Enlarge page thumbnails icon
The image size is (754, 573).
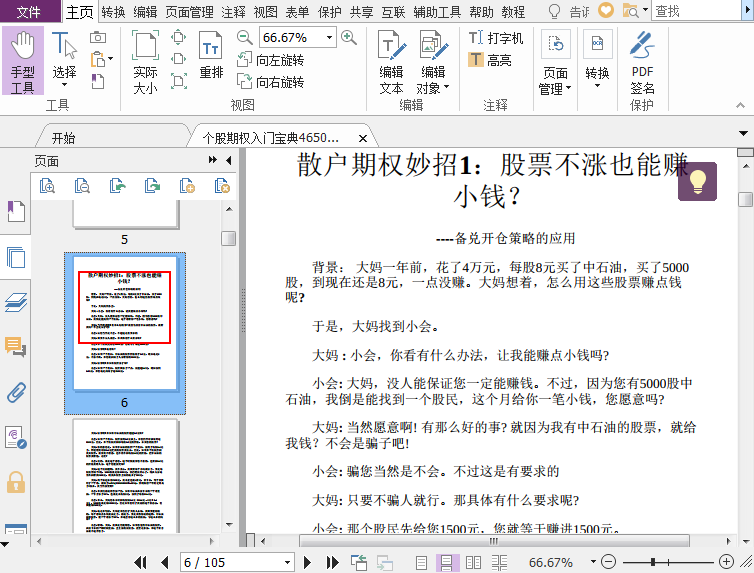[47, 186]
